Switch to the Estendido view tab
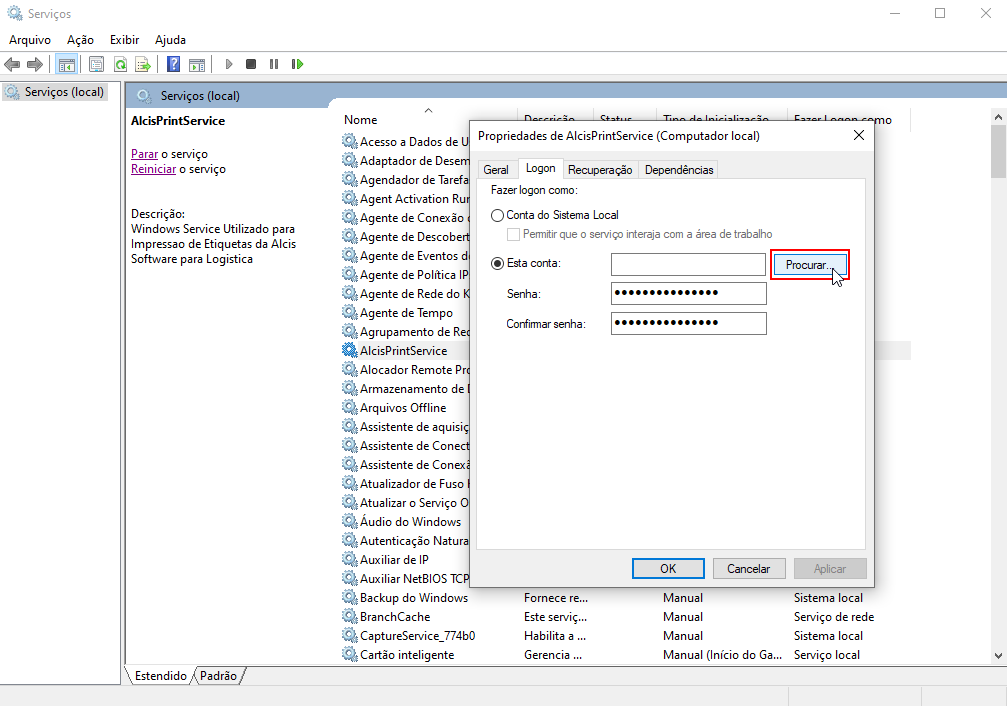The height and width of the screenshot is (706, 1007). [161, 676]
